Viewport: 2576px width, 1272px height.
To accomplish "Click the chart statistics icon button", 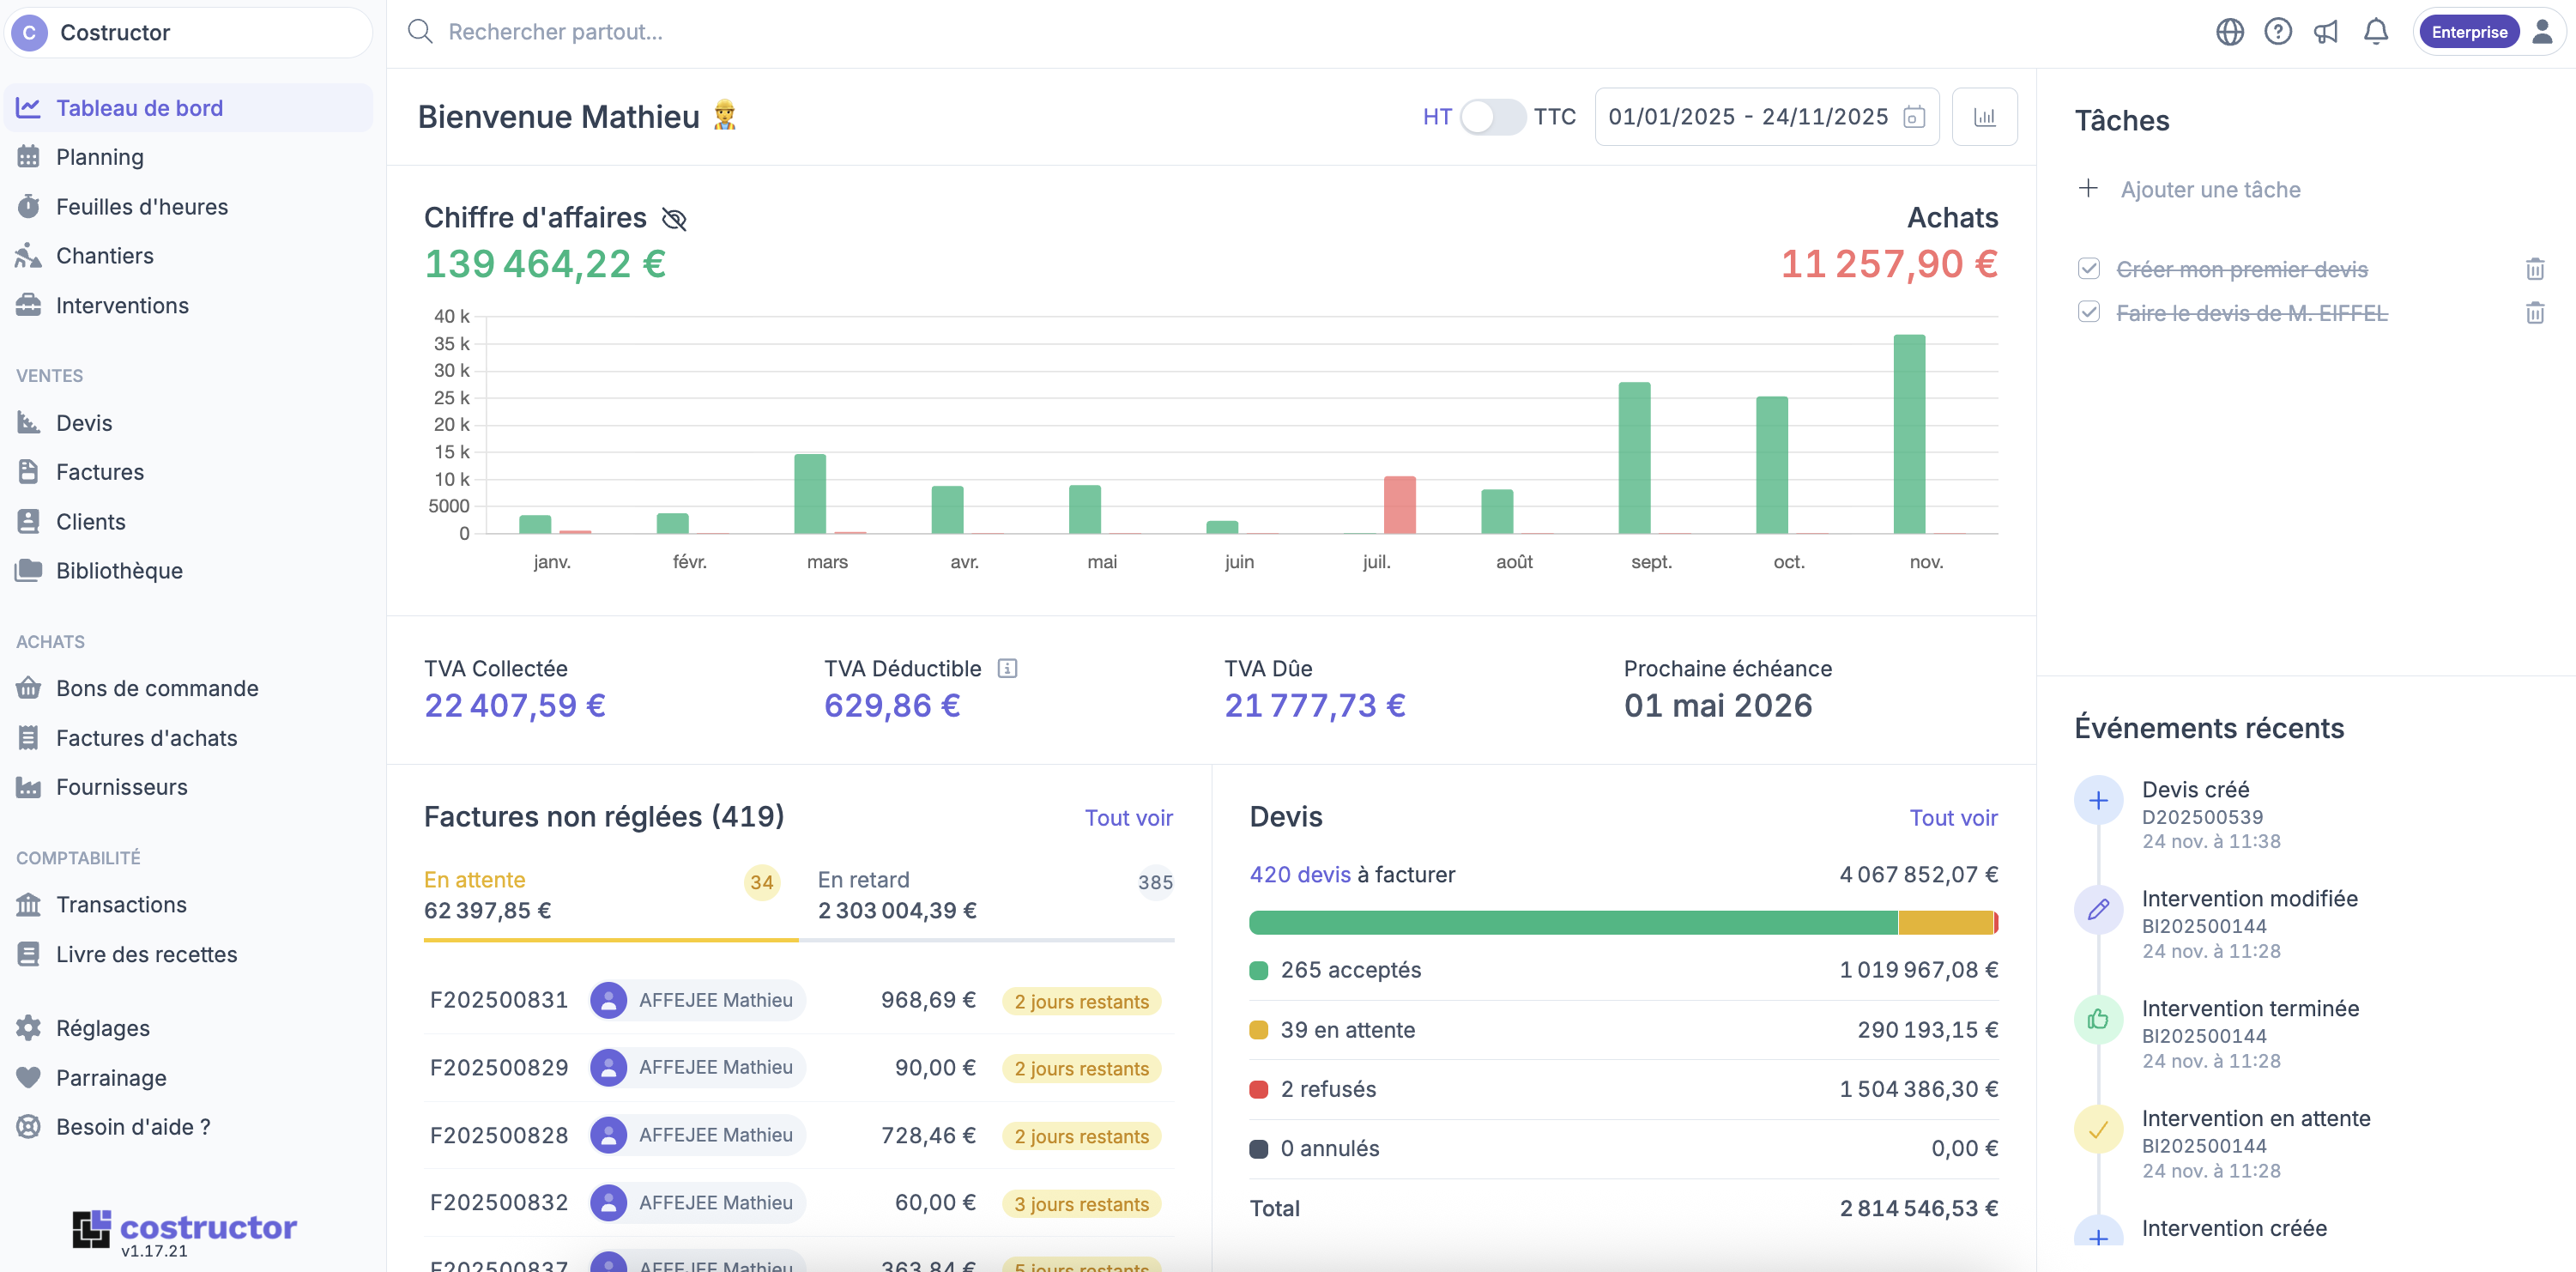I will (1984, 117).
